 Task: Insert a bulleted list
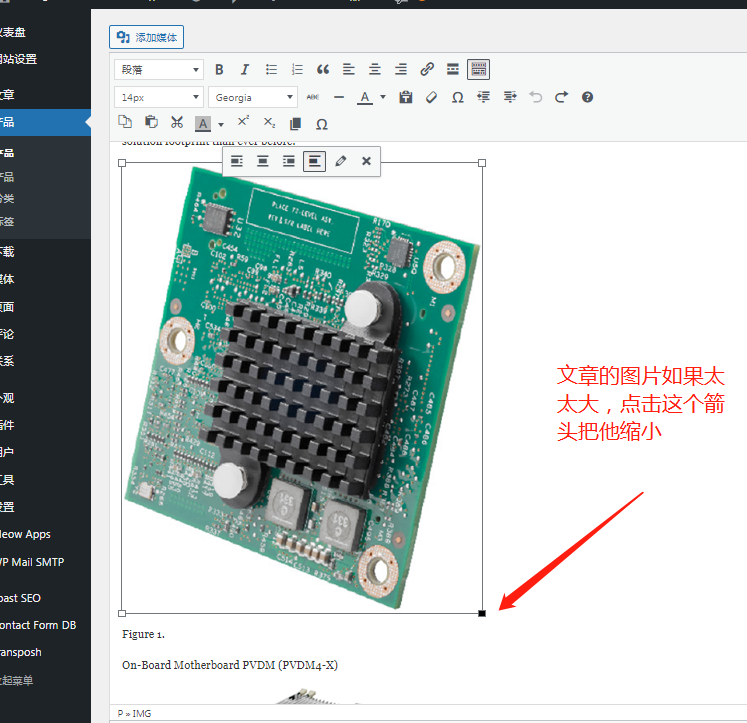click(271, 70)
